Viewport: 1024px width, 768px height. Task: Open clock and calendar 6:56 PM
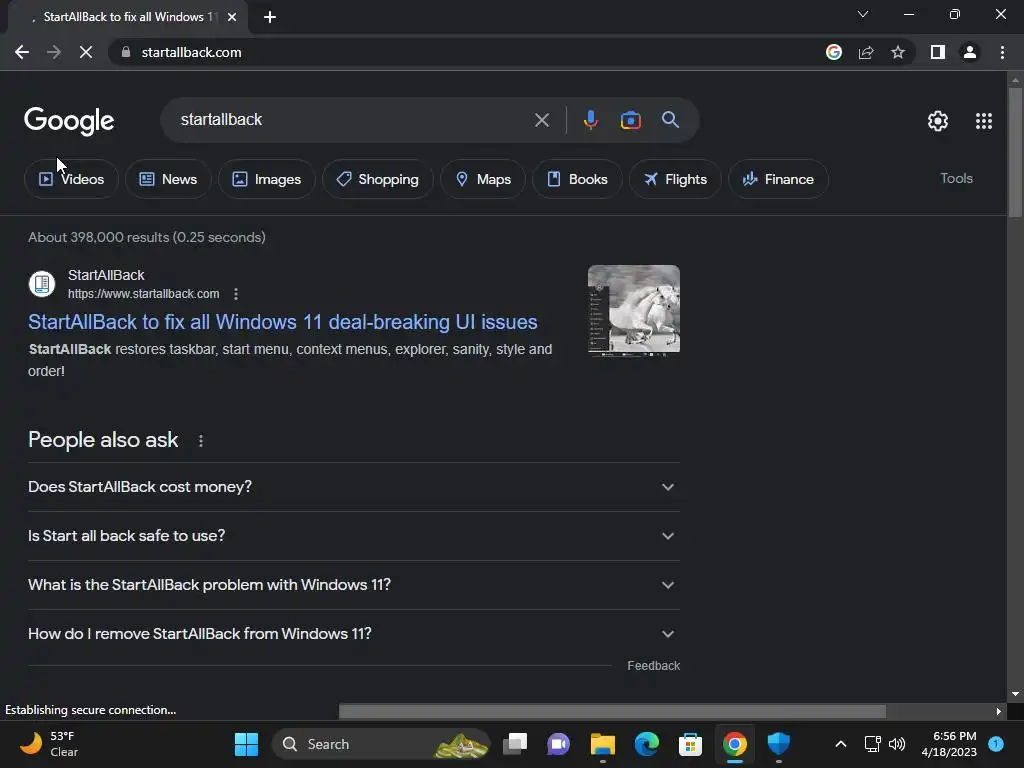[x=949, y=744]
